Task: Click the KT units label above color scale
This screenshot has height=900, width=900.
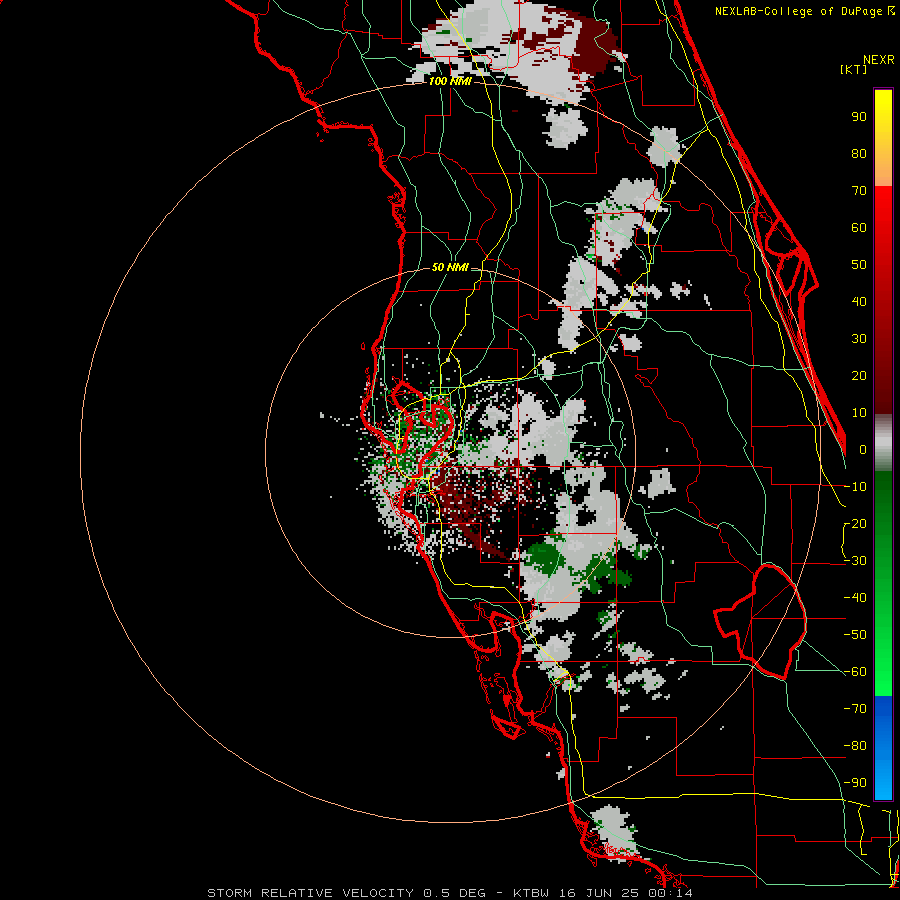Action: 854,69
